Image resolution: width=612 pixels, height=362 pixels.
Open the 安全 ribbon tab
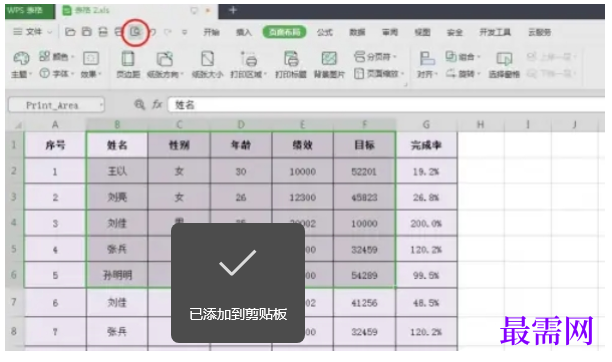[455, 32]
